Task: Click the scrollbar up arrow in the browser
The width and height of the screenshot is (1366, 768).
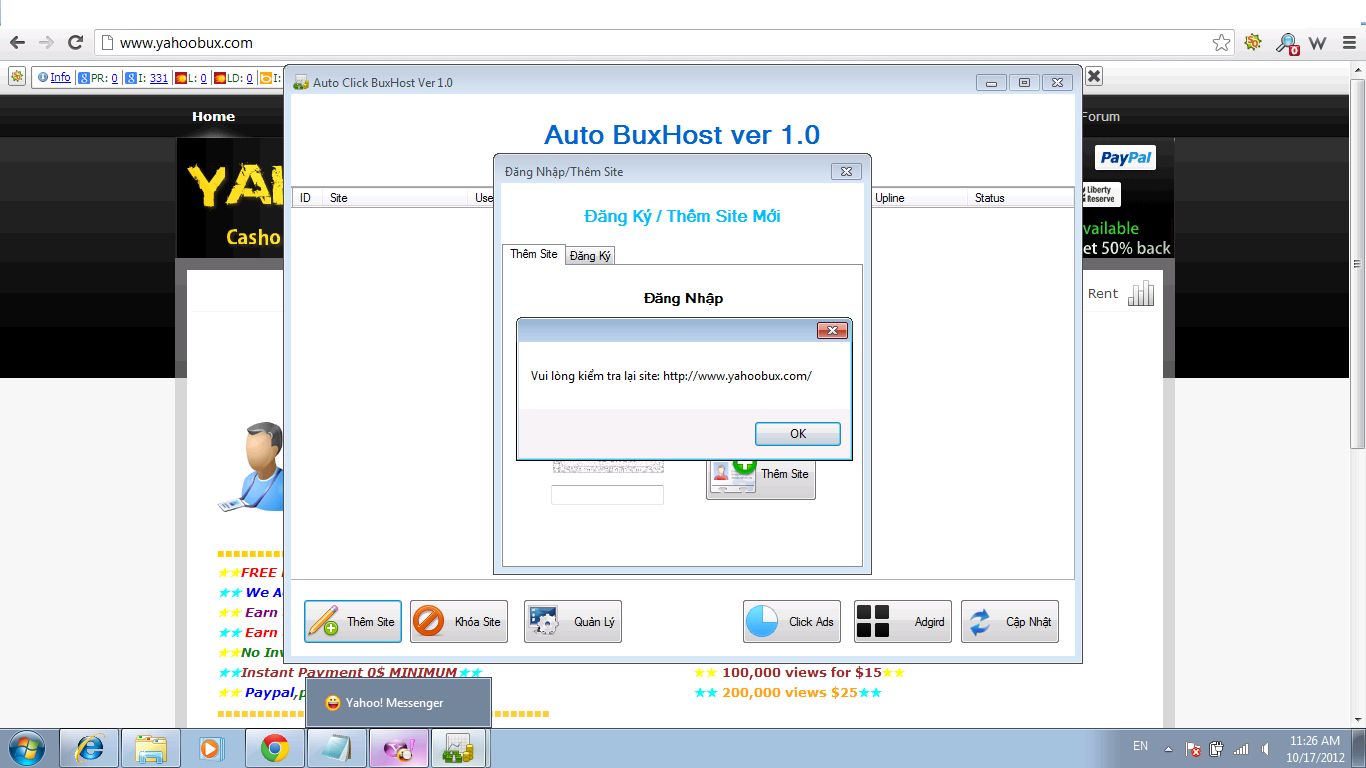Action: click(x=1358, y=69)
